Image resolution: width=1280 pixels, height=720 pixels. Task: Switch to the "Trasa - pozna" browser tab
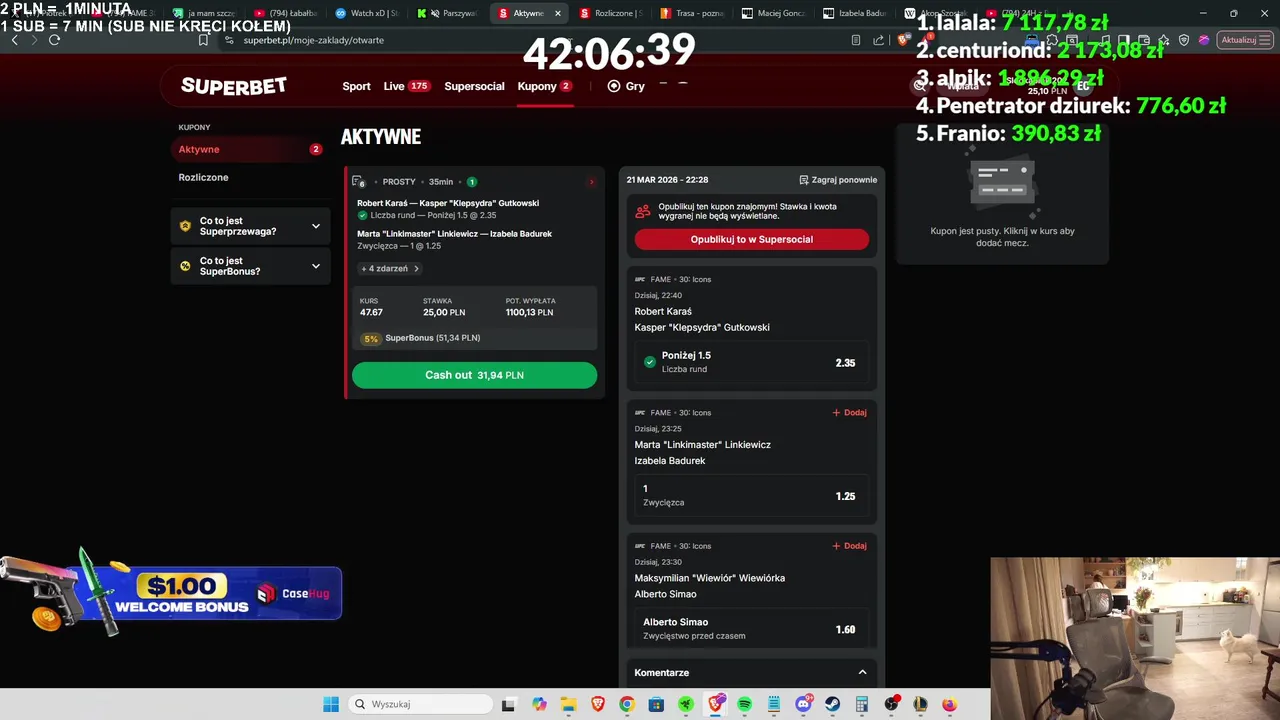point(692,13)
